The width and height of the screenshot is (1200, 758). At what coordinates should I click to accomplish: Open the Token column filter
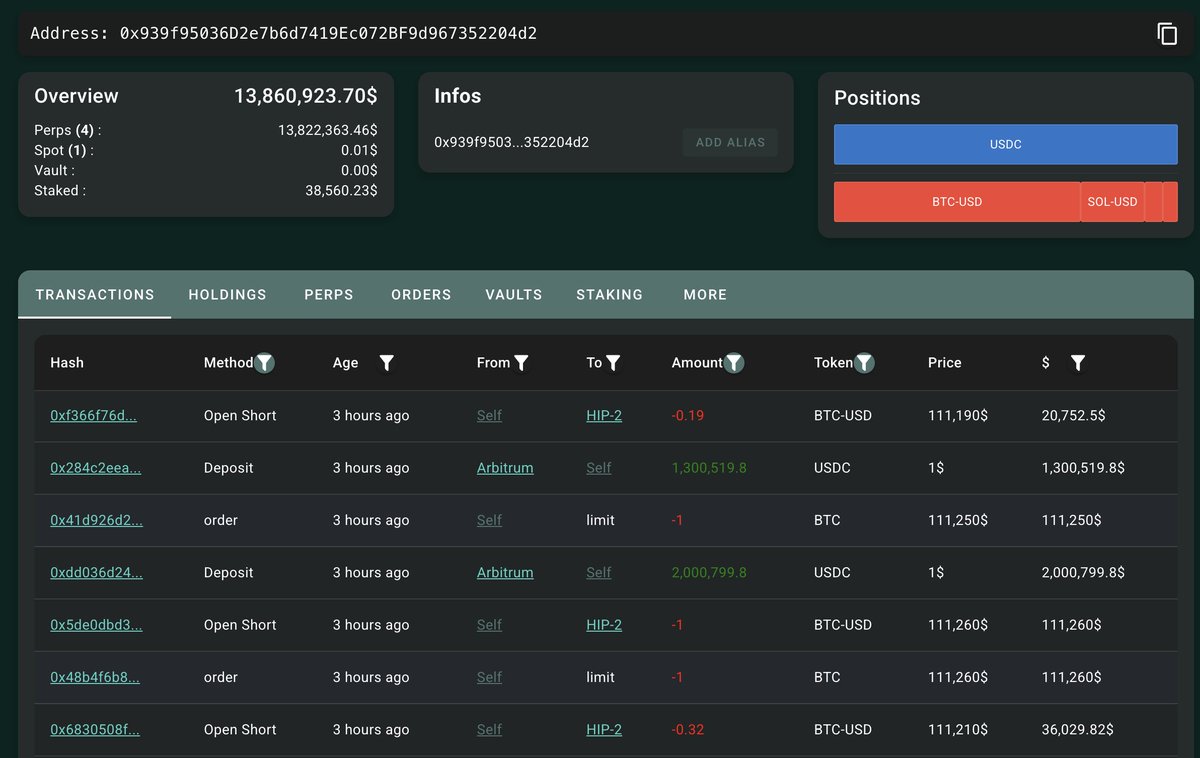click(864, 363)
